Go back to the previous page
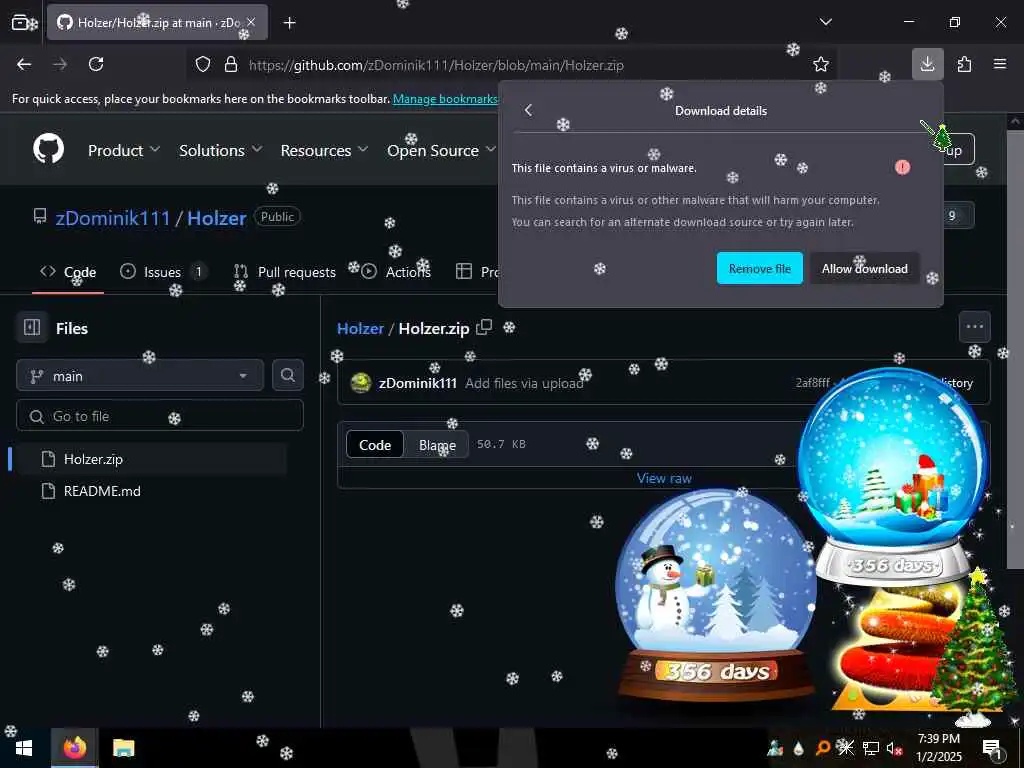The image size is (1024, 768). [24, 64]
